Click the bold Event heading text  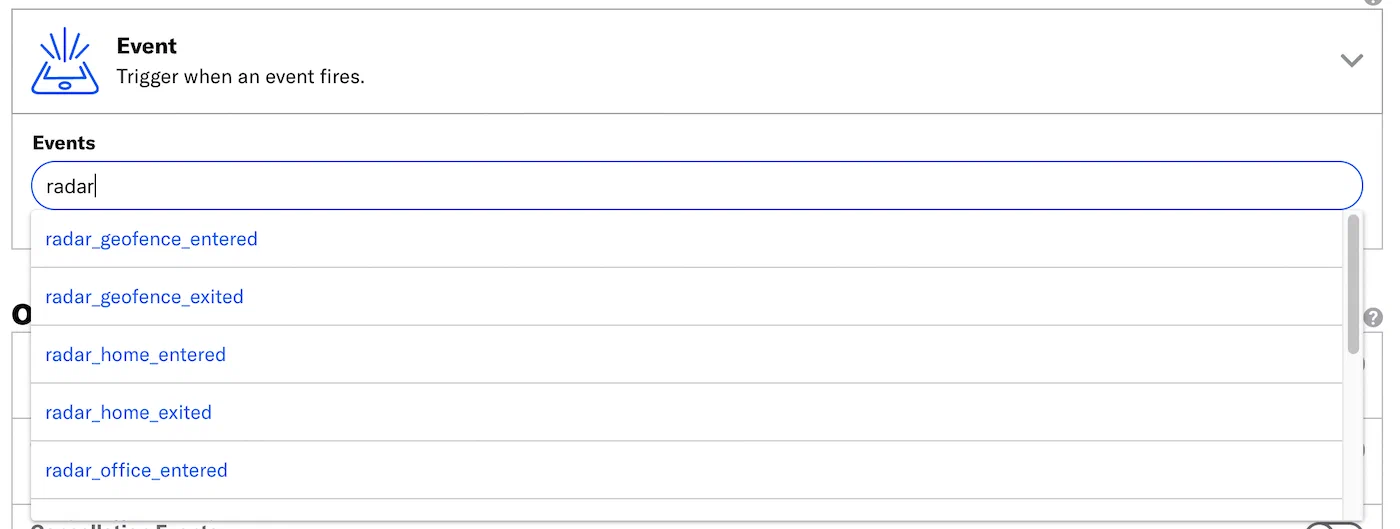(x=147, y=46)
